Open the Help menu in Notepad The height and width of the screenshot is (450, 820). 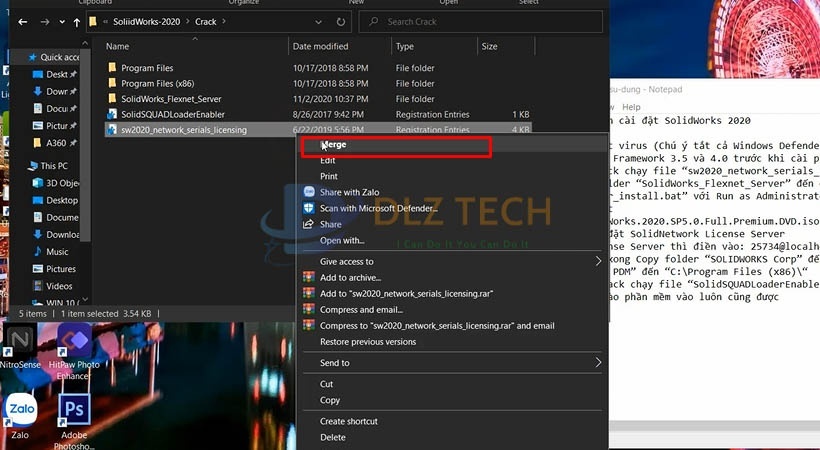point(631,107)
